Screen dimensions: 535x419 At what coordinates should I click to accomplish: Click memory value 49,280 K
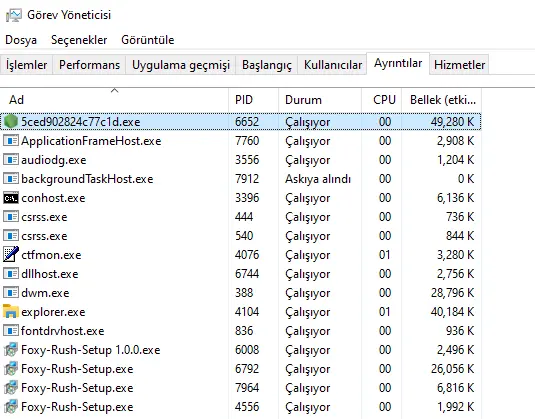pyautogui.click(x=452, y=122)
